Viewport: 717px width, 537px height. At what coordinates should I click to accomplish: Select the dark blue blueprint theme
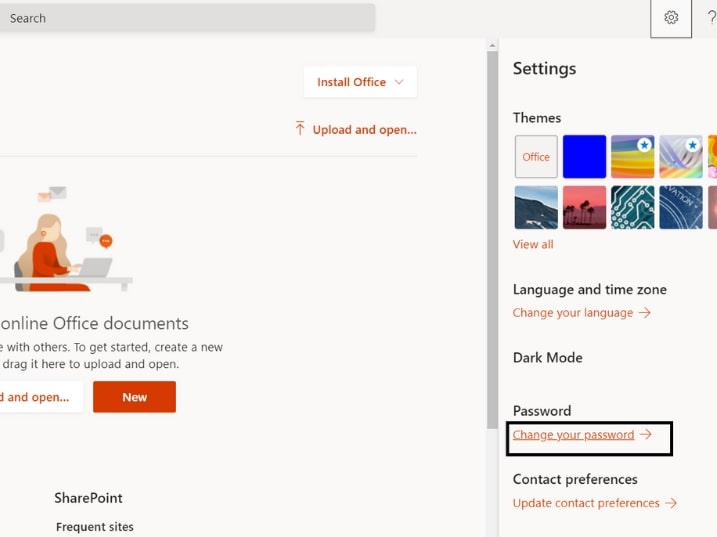pos(681,207)
